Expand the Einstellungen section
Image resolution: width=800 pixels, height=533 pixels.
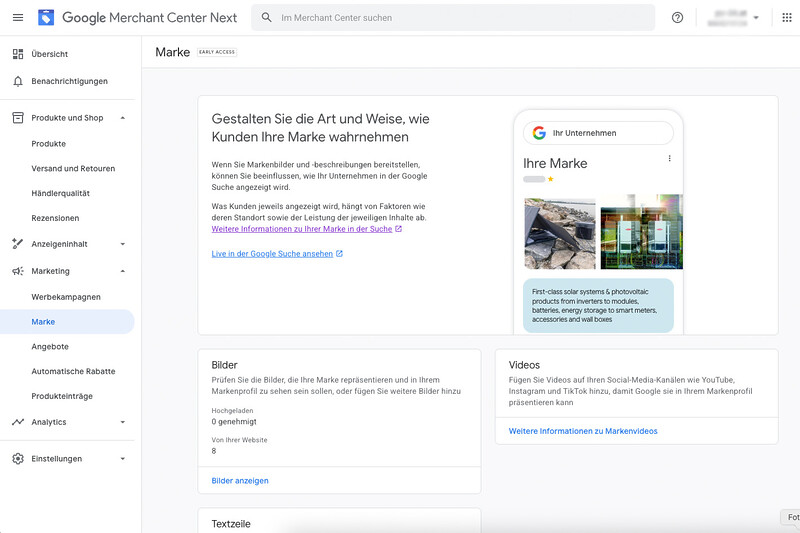coord(122,459)
